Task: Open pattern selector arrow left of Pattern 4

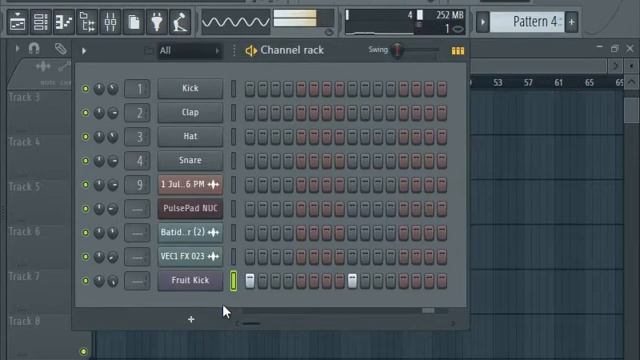Action: (x=482, y=22)
